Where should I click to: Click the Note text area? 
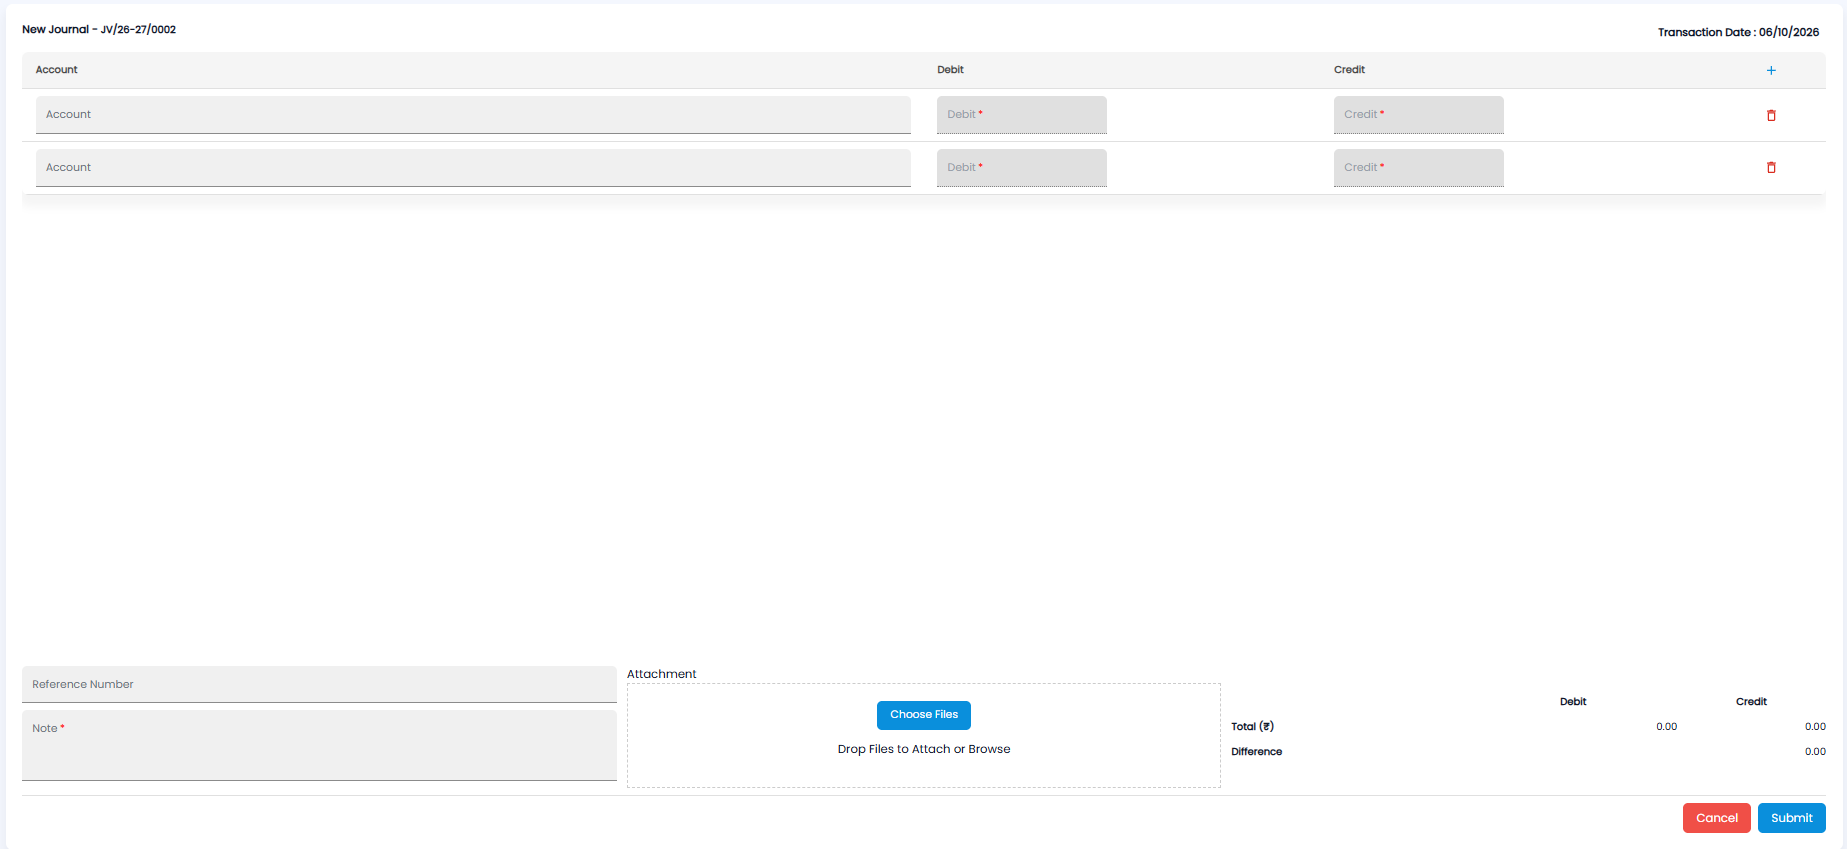tap(319, 745)
